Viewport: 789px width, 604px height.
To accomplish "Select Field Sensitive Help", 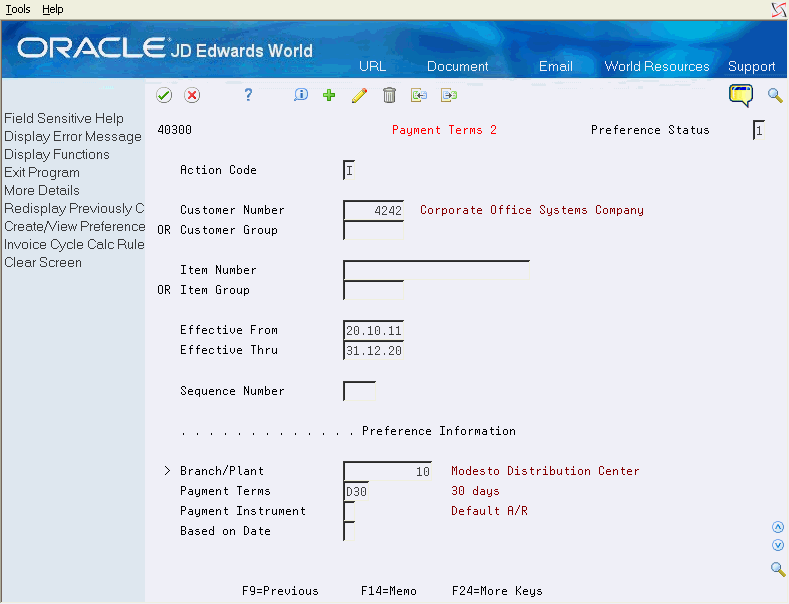I will (x=64, y=118).
